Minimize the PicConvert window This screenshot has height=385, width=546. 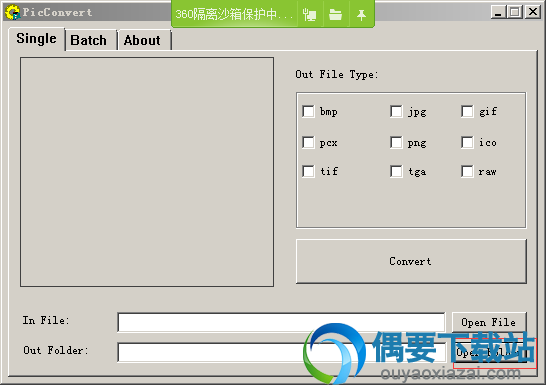pyautogui.click(x=498, y=12)
